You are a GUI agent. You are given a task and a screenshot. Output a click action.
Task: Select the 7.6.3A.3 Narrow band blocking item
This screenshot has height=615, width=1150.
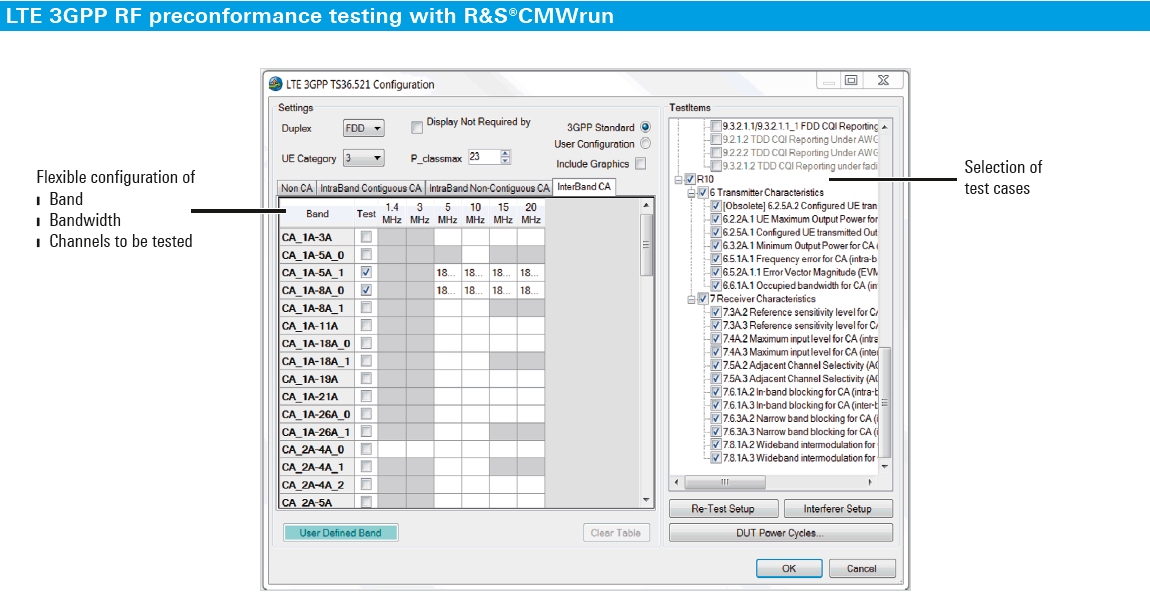(800, 432)
